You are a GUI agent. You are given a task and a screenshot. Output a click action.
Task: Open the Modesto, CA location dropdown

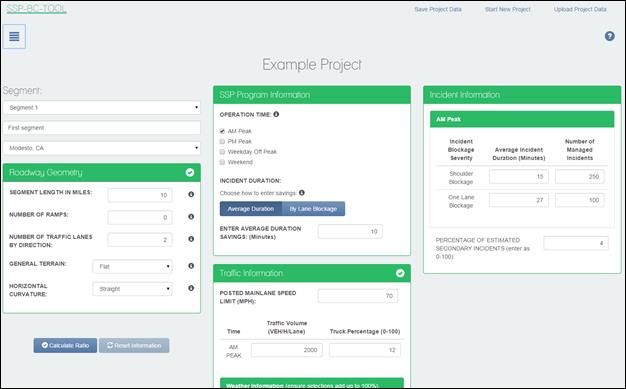pyautogui.click(x=102, y=148)
